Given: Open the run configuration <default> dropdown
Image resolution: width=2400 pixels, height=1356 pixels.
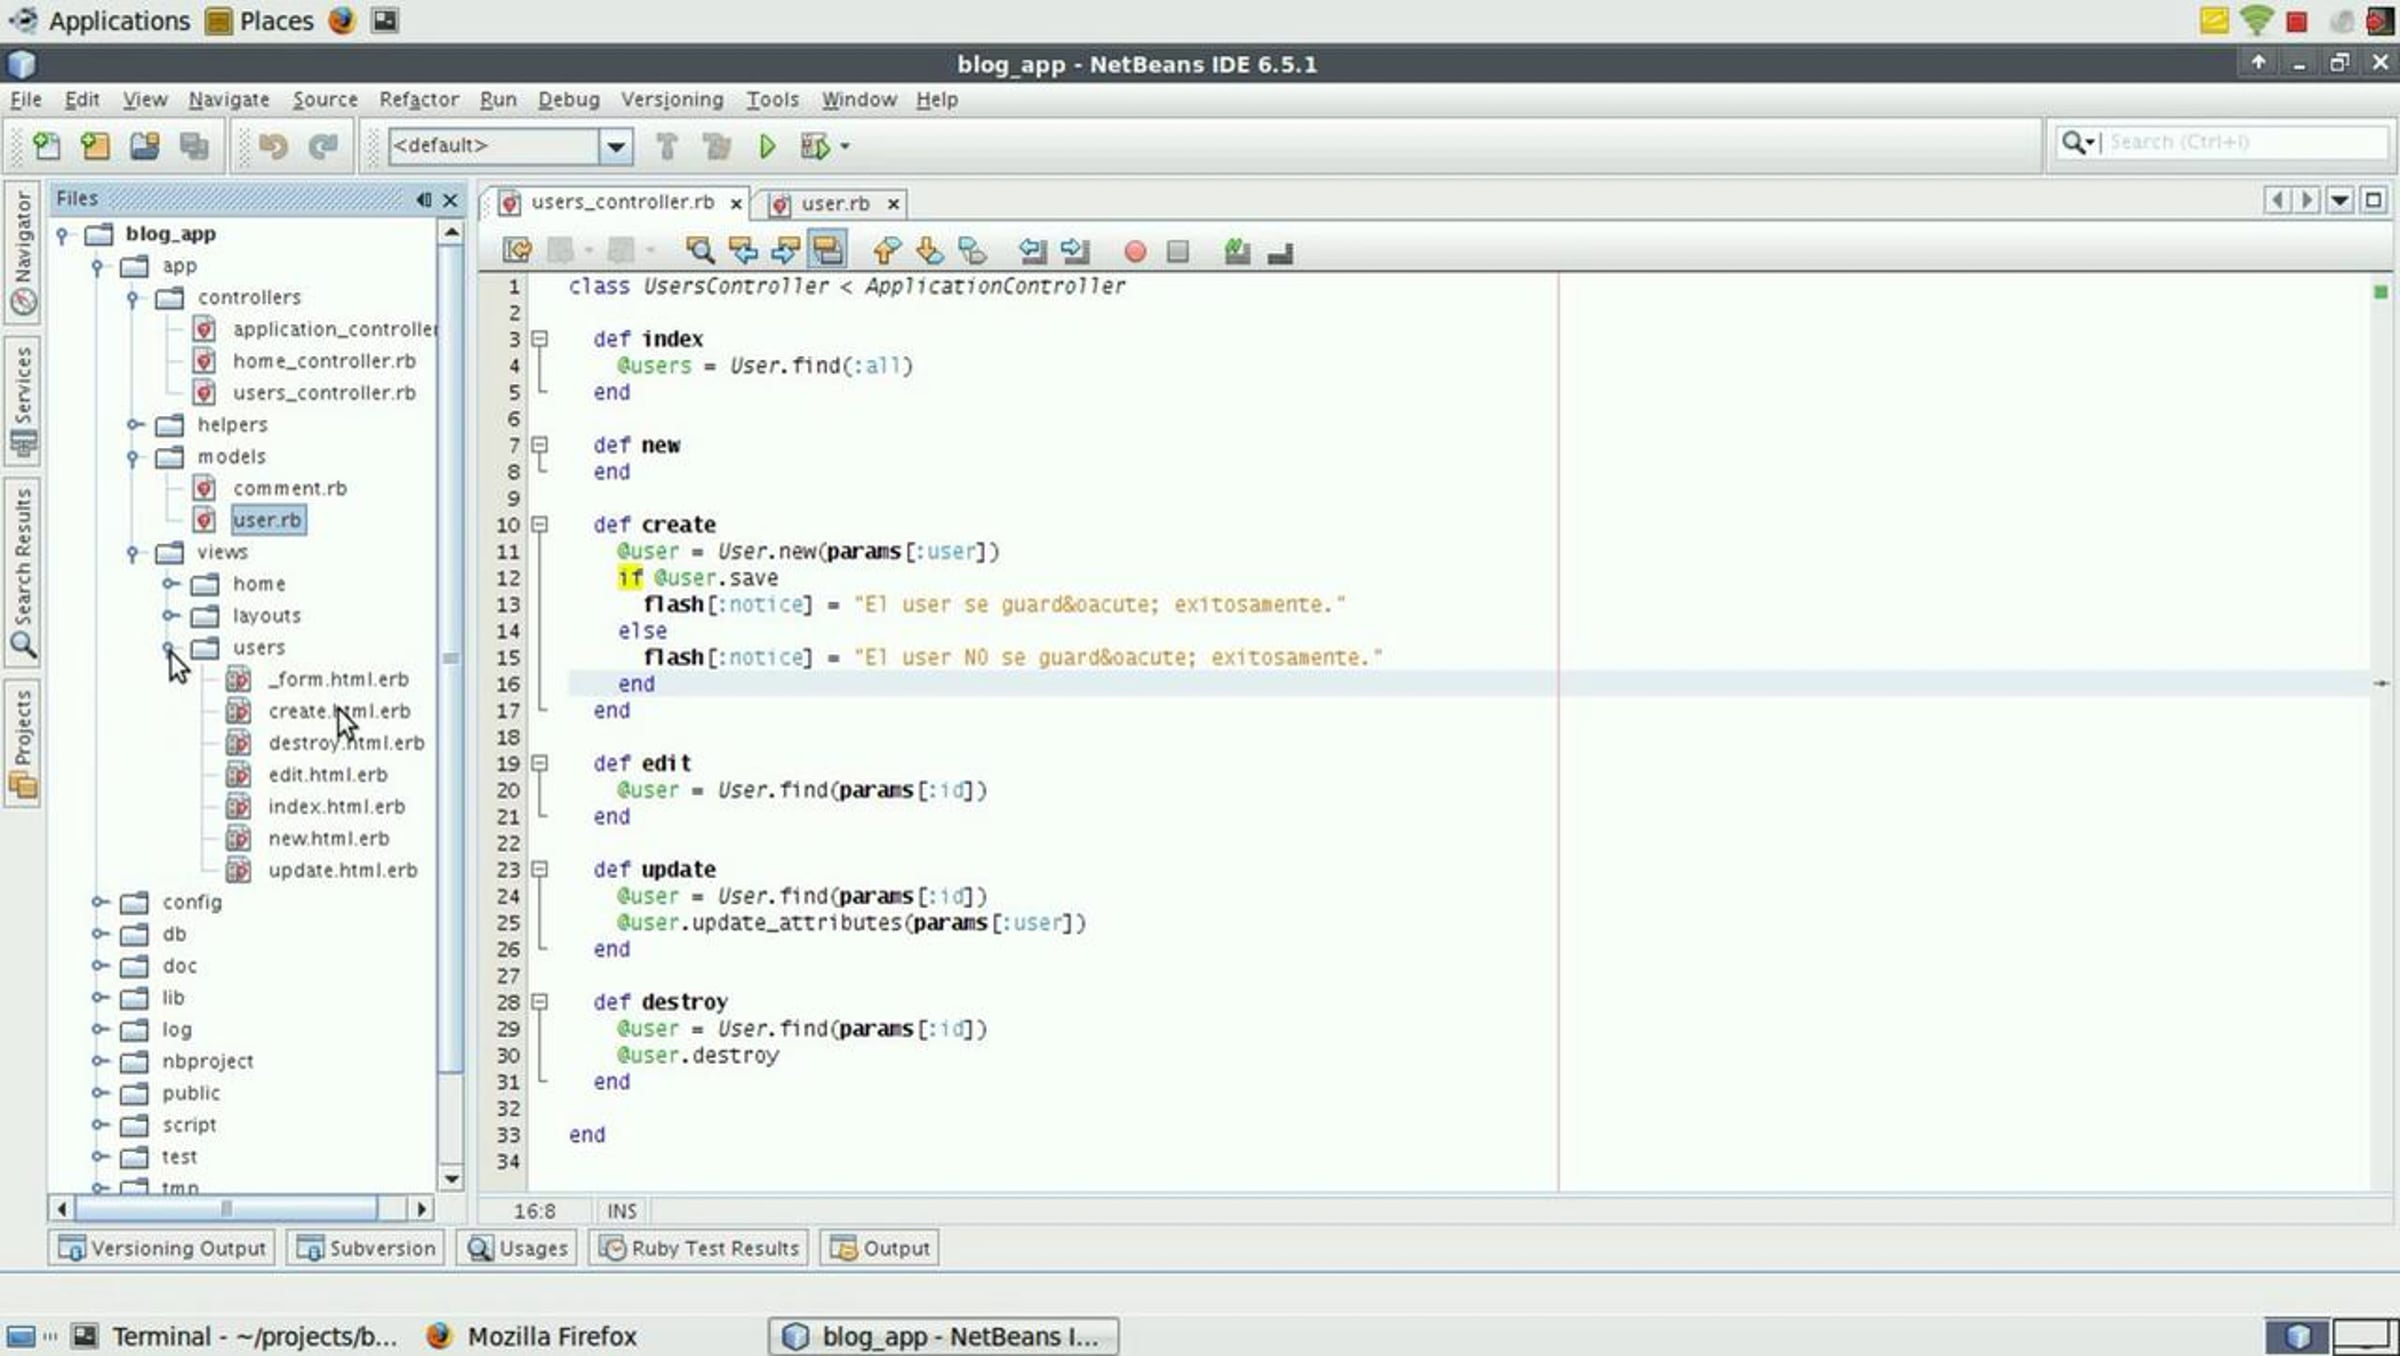Looking at the screenshot, I should click(616, 147).
